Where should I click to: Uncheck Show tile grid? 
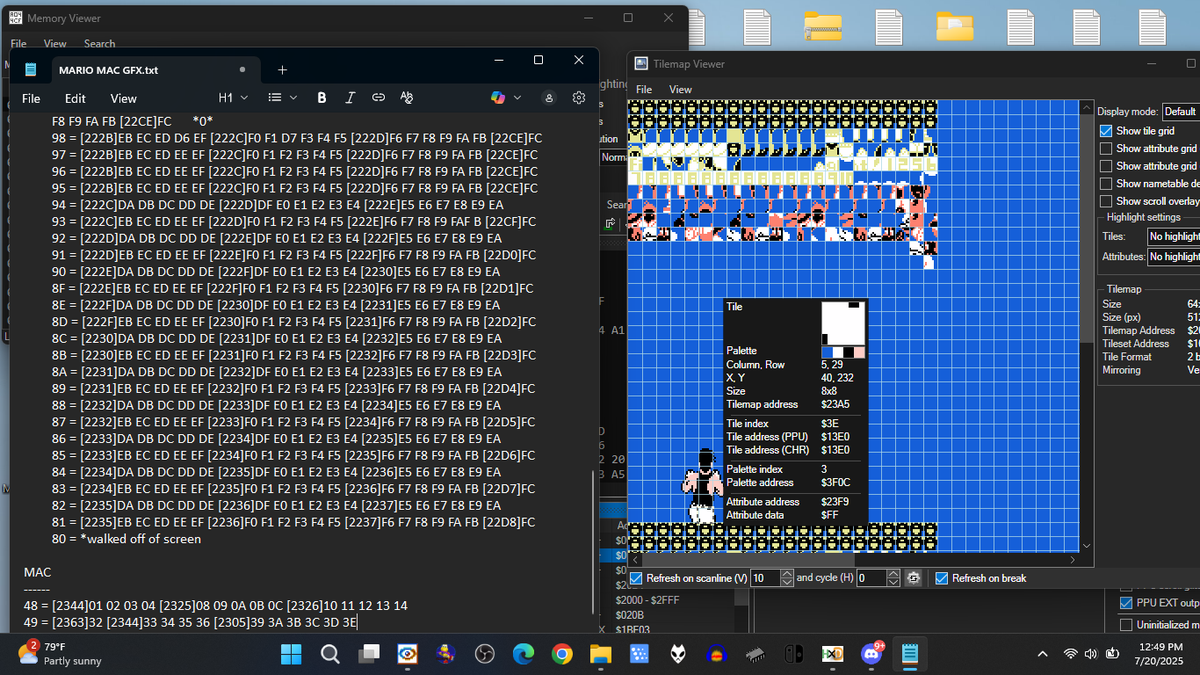coord(1106,131)
